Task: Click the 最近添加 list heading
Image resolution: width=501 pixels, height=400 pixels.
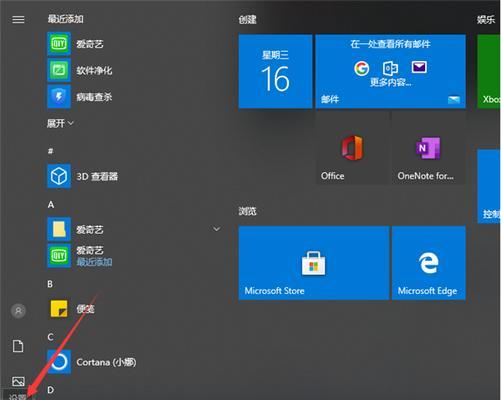Action: tap(65, 19)
